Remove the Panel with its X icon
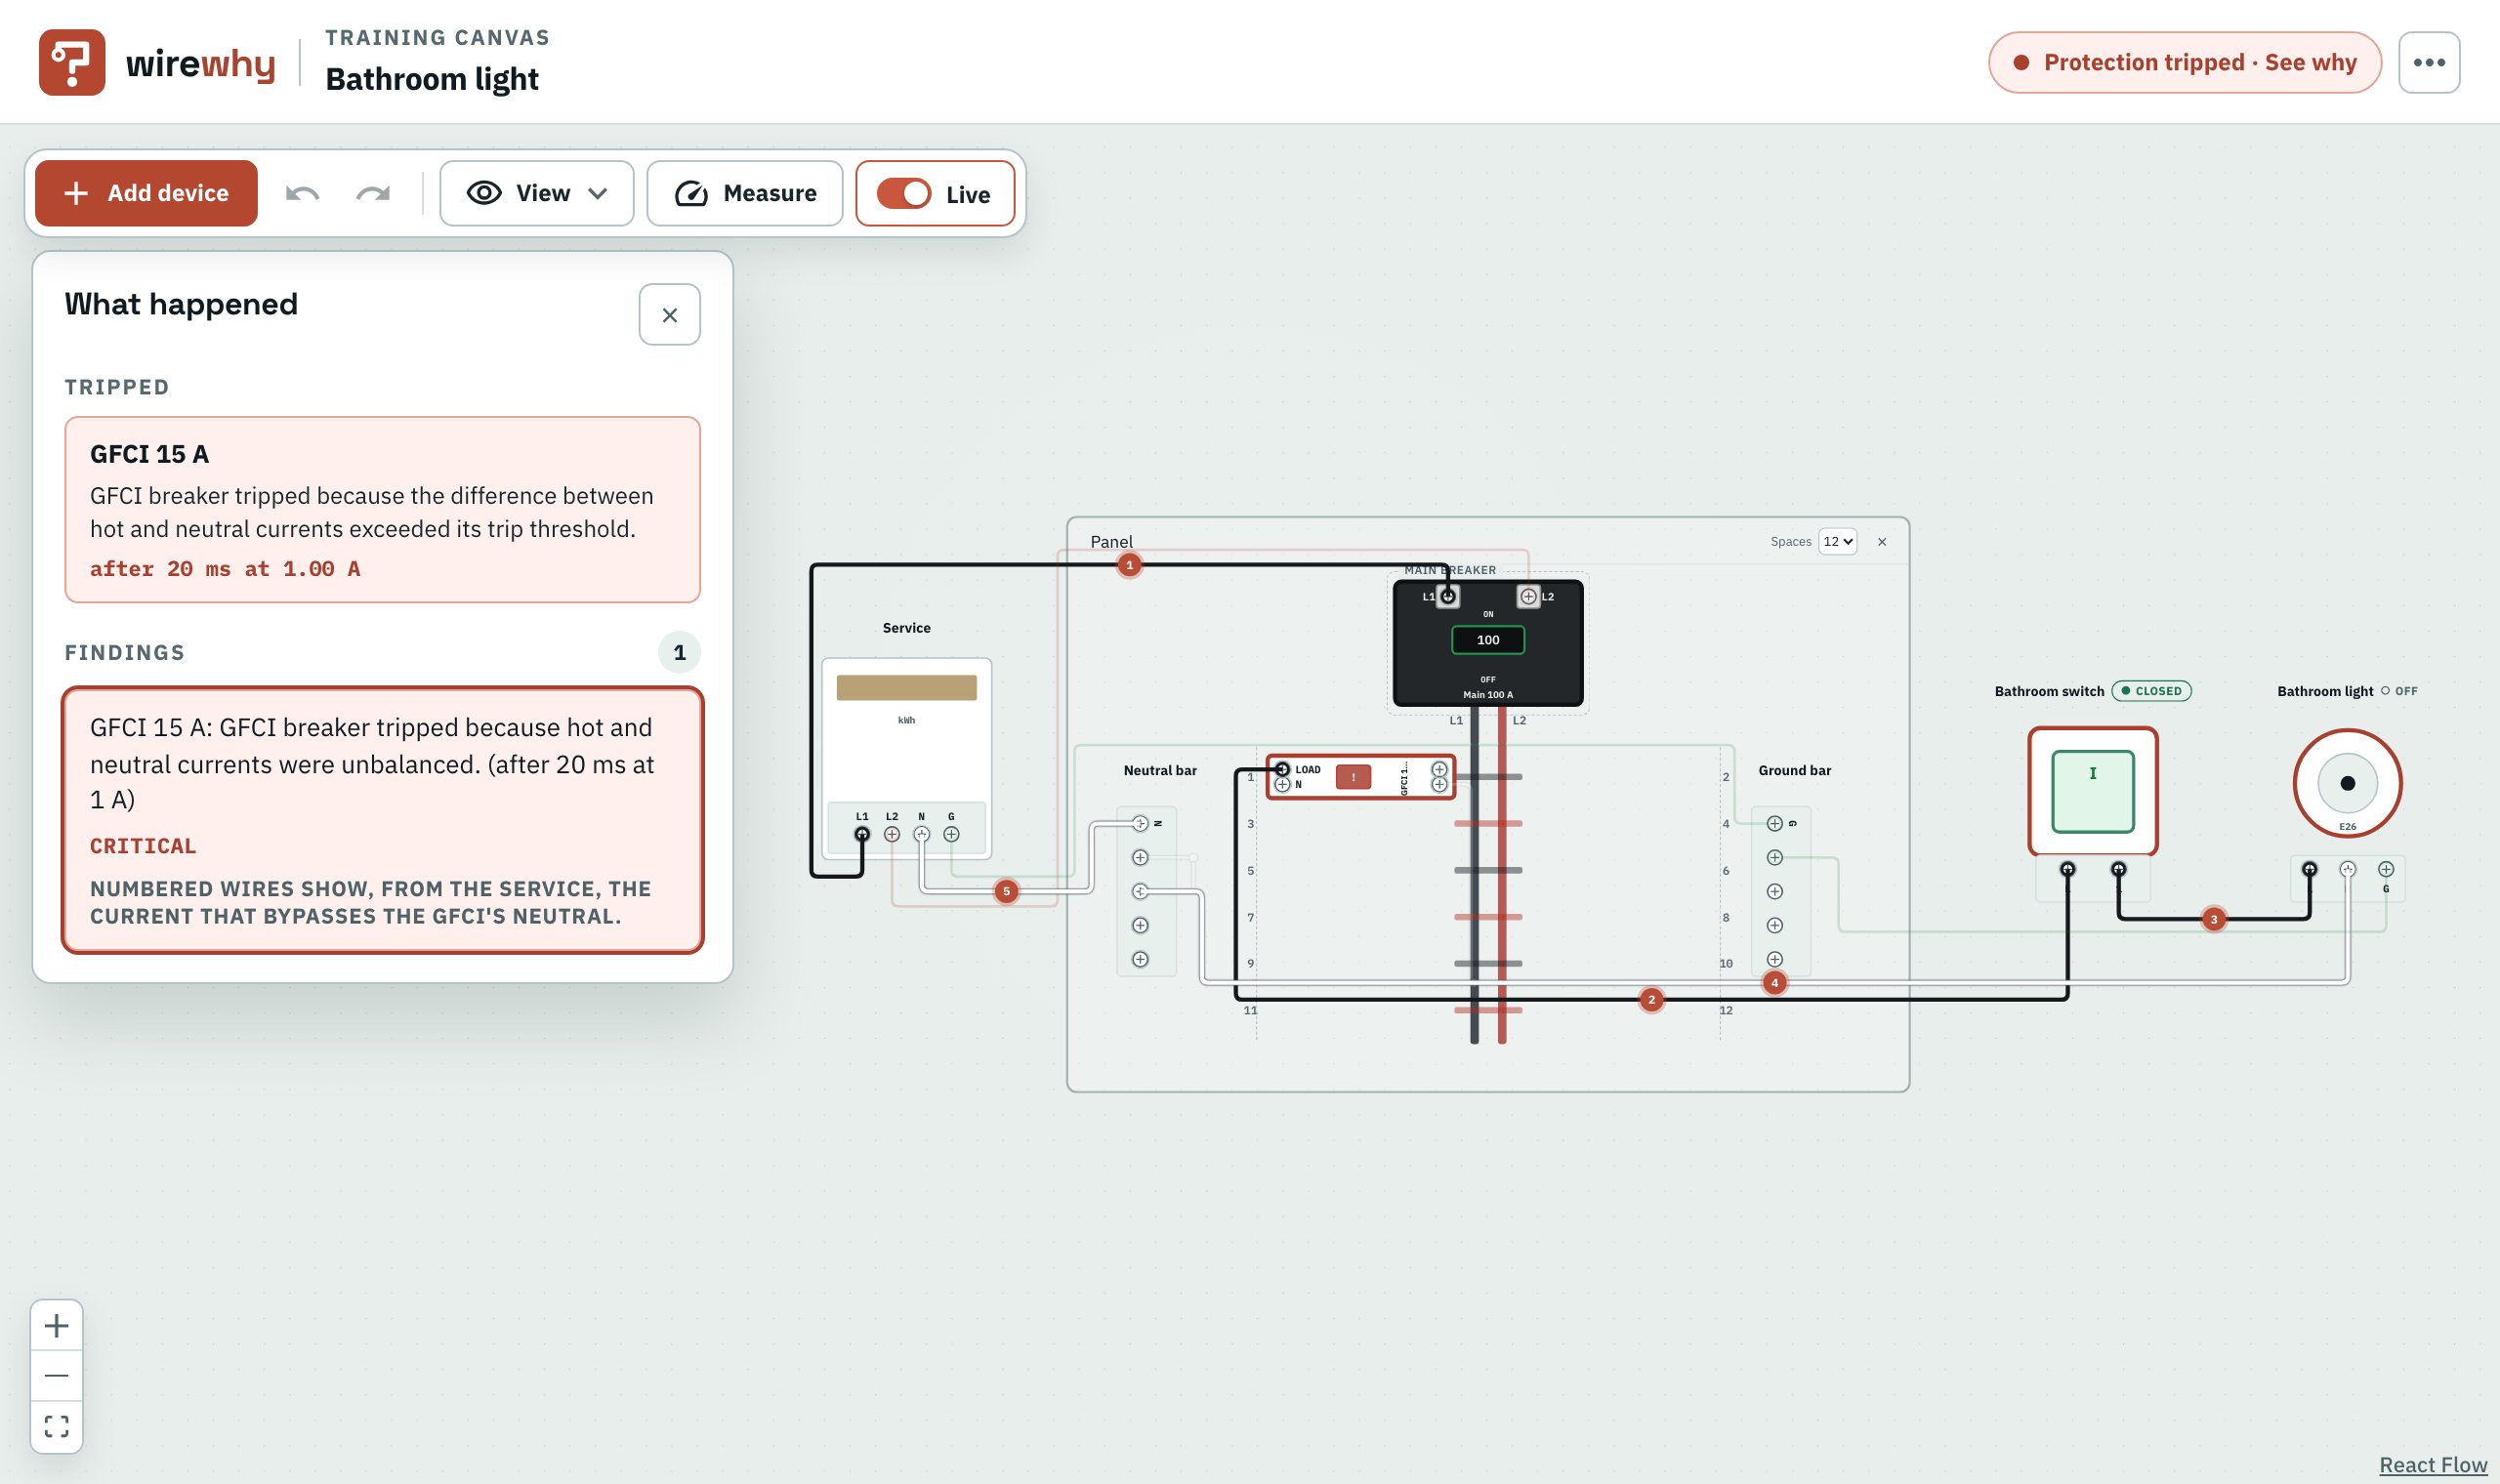 coord(1881,541)
